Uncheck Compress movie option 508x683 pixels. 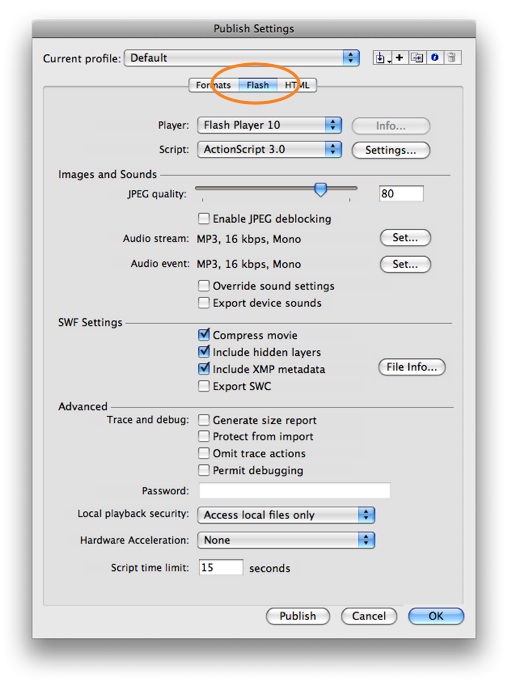pyautogui.click(x=203, y=335)
